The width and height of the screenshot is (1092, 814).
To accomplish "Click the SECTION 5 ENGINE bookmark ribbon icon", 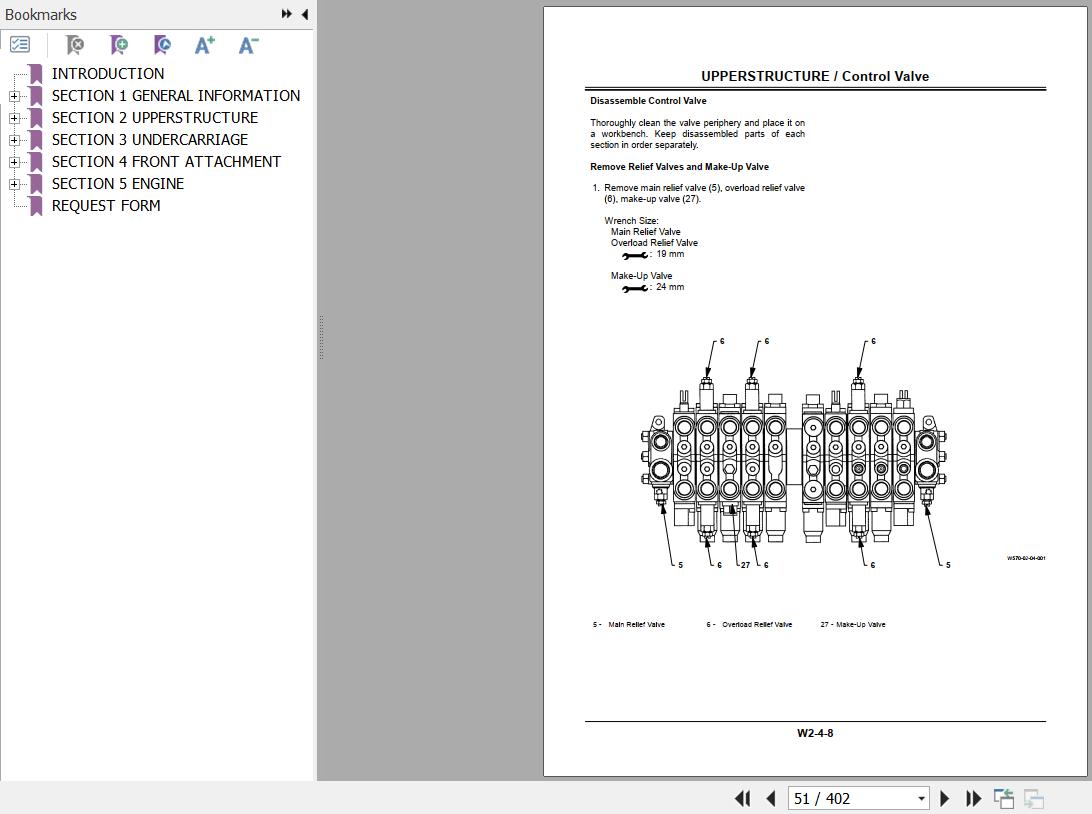I will click(x=36, y=184).
